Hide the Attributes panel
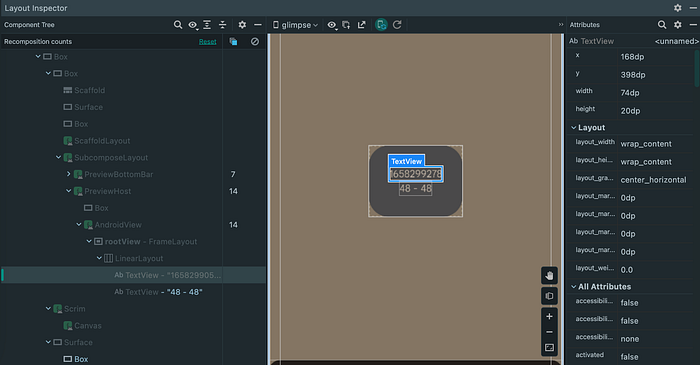This screenshot has width=700, height=365. pos(693,25)
